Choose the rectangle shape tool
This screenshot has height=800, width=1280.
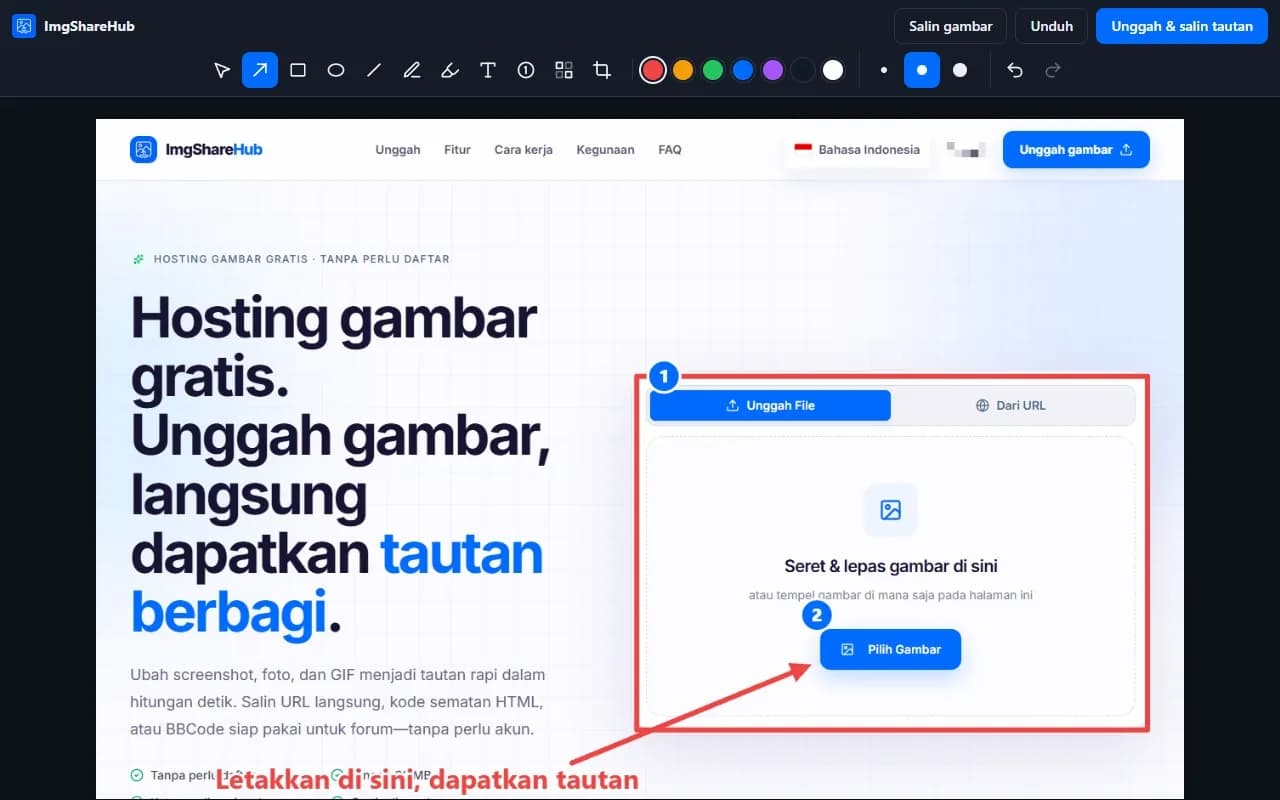click(x=298, y=70)
